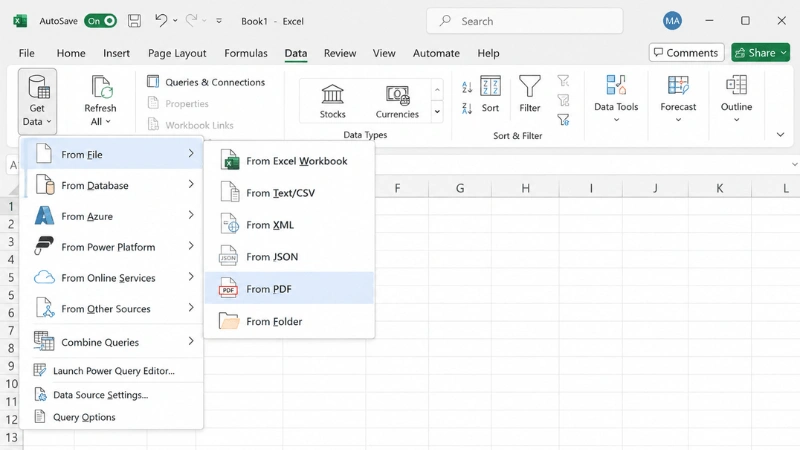Viewport: 800px width, 450px height.
Task: Choose From XML
Action: click(289, 225)
